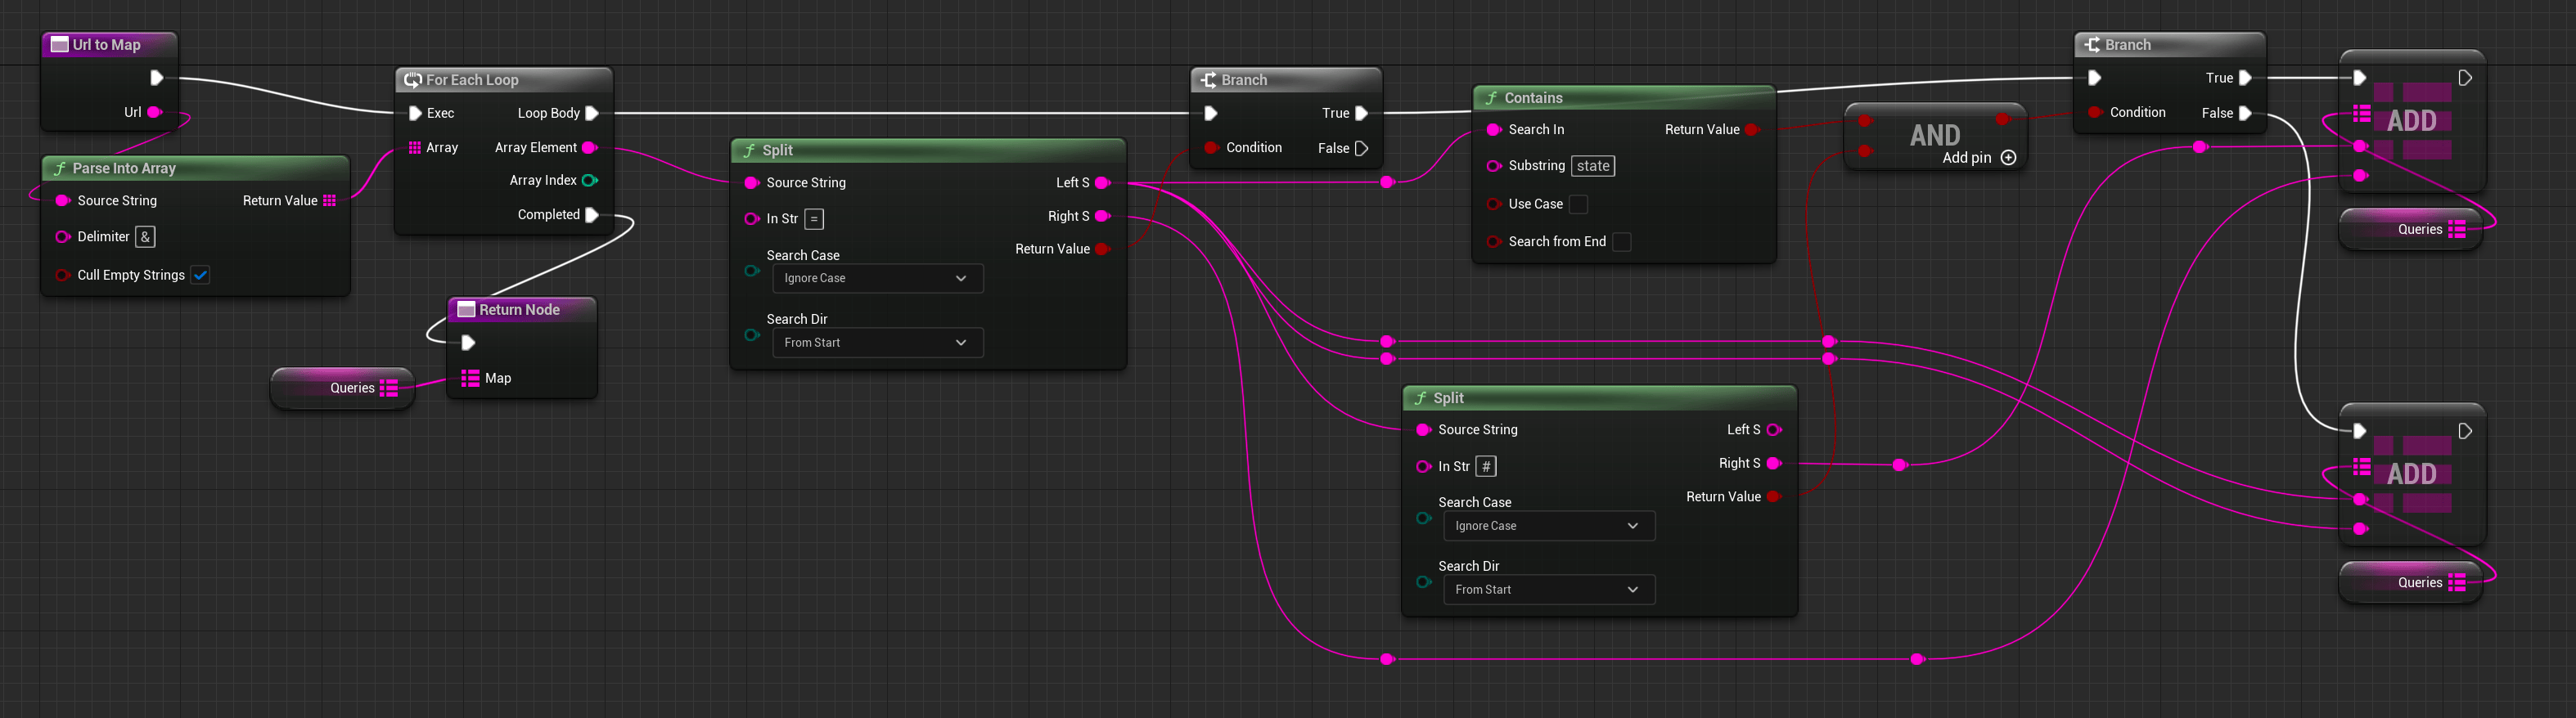Click the Array input pin on For Each Loop
Viewport: 2576px width, 718px height.
pyautogui.click(x=415, y=147)
